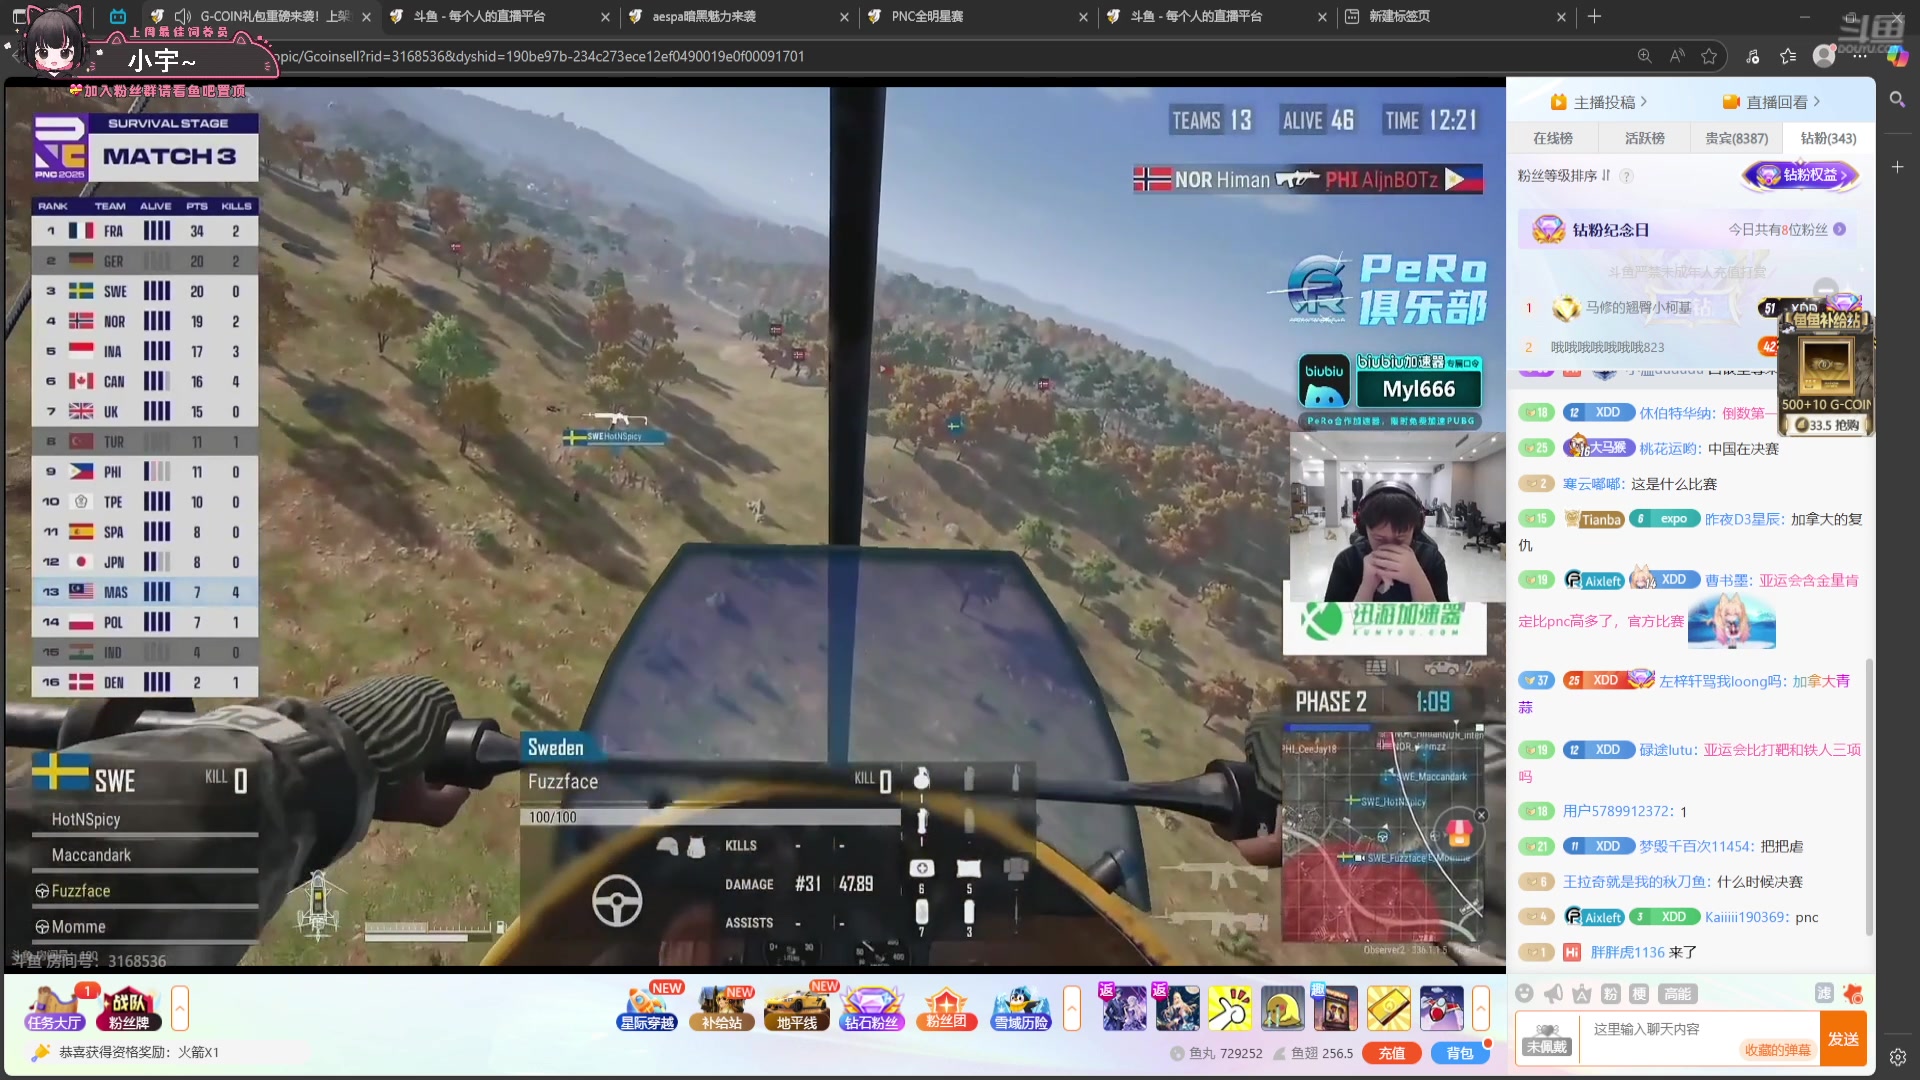
Task: Switch to the 活跃榜 tab
Action: pos(1645,138)
